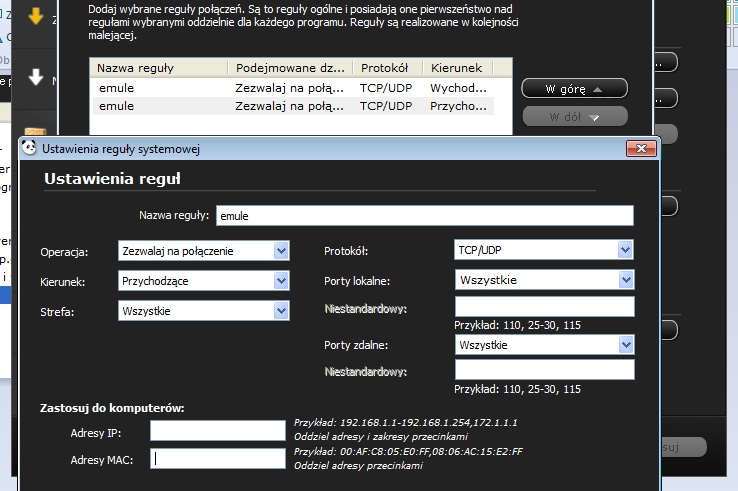This screenshot has width=738, height=491.
Task: Focus Niestandardowy field under Porty lokalne
Action: tap(544, 306)
